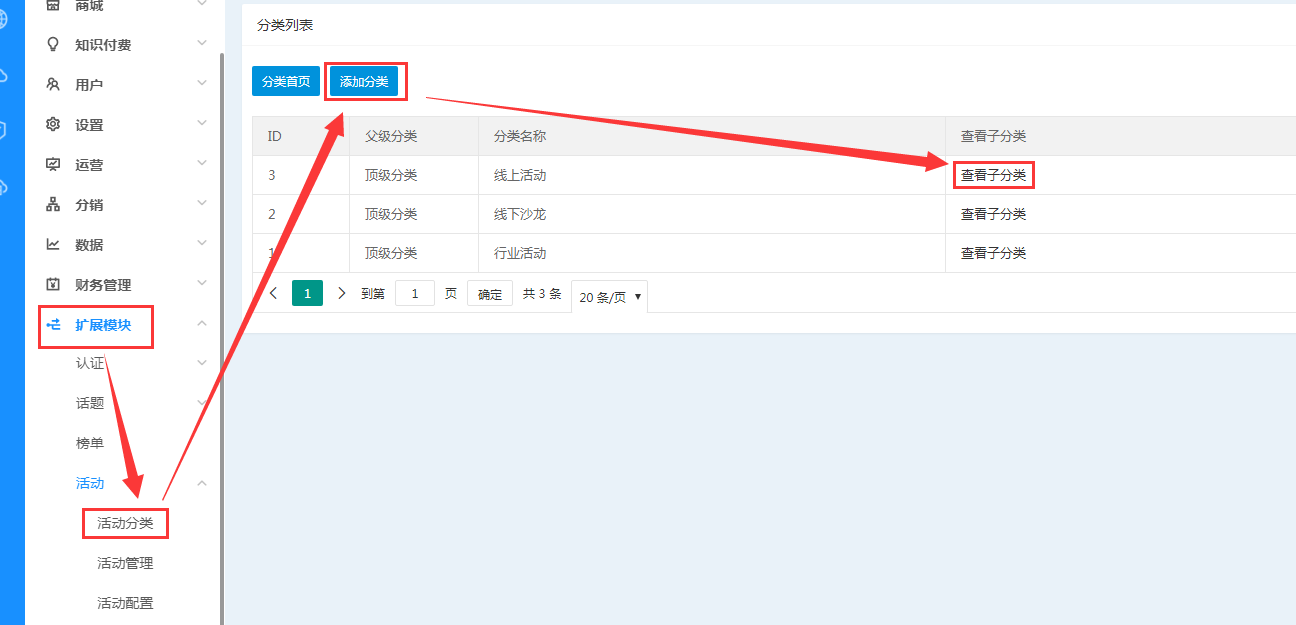Click 顶级分类 in the 线下沙龙 row
The image size is (1296, 625).
(x=391, y=214)
